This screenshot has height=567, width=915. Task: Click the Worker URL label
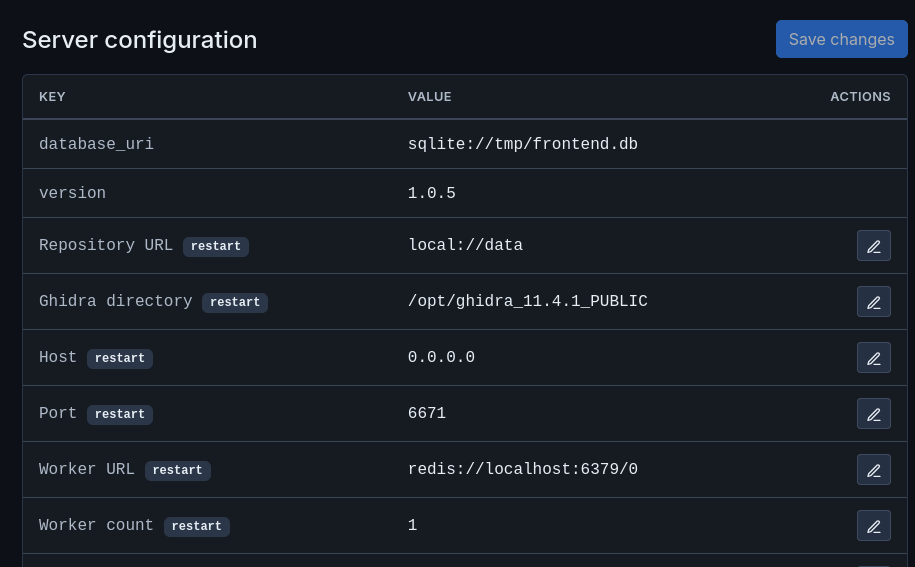click(x=86, y=469)
